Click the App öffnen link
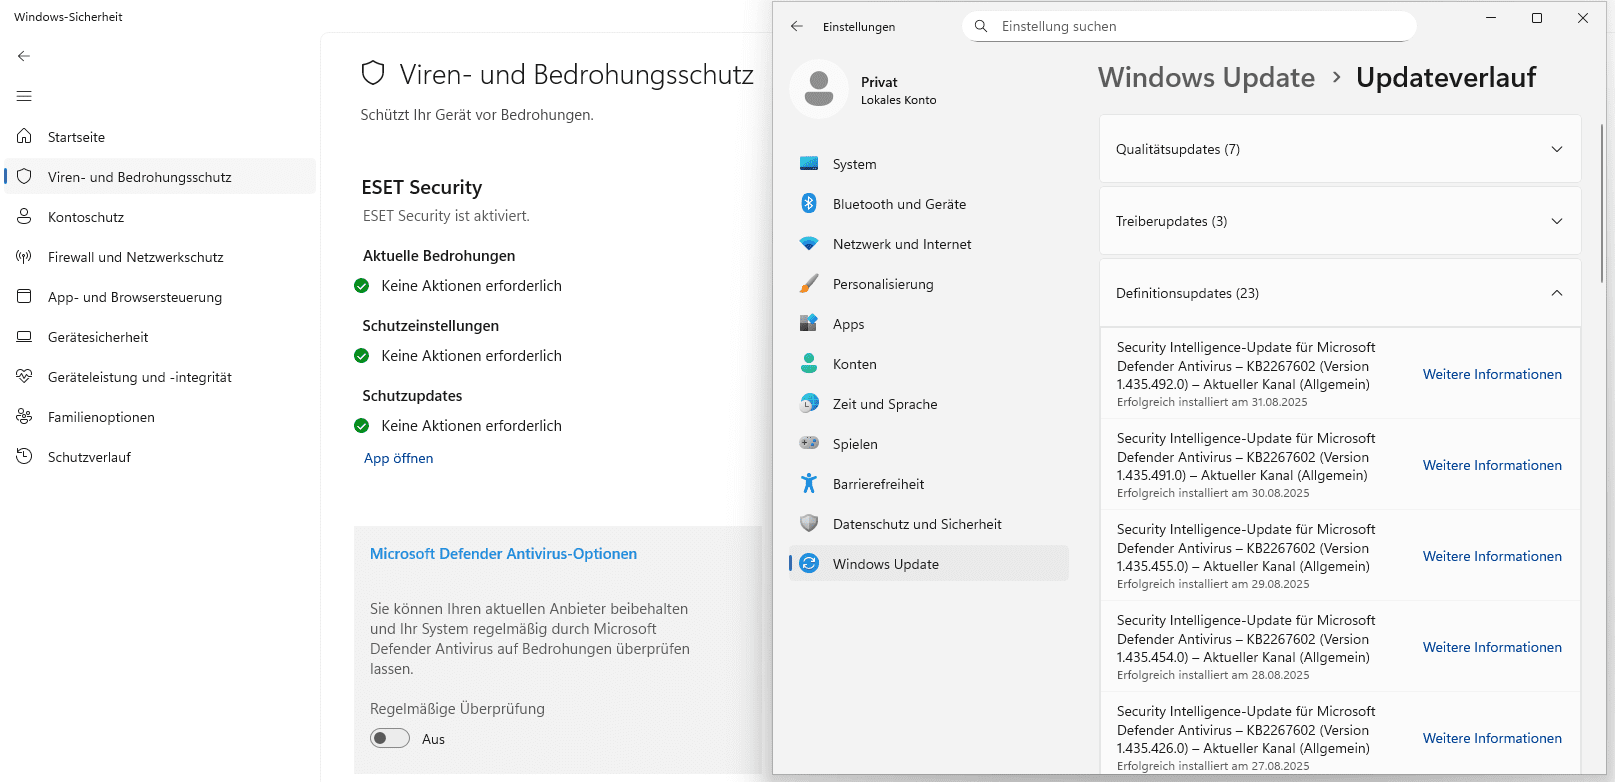The image size is (1615, 782). pyautogui.click(x=399, y=458)
